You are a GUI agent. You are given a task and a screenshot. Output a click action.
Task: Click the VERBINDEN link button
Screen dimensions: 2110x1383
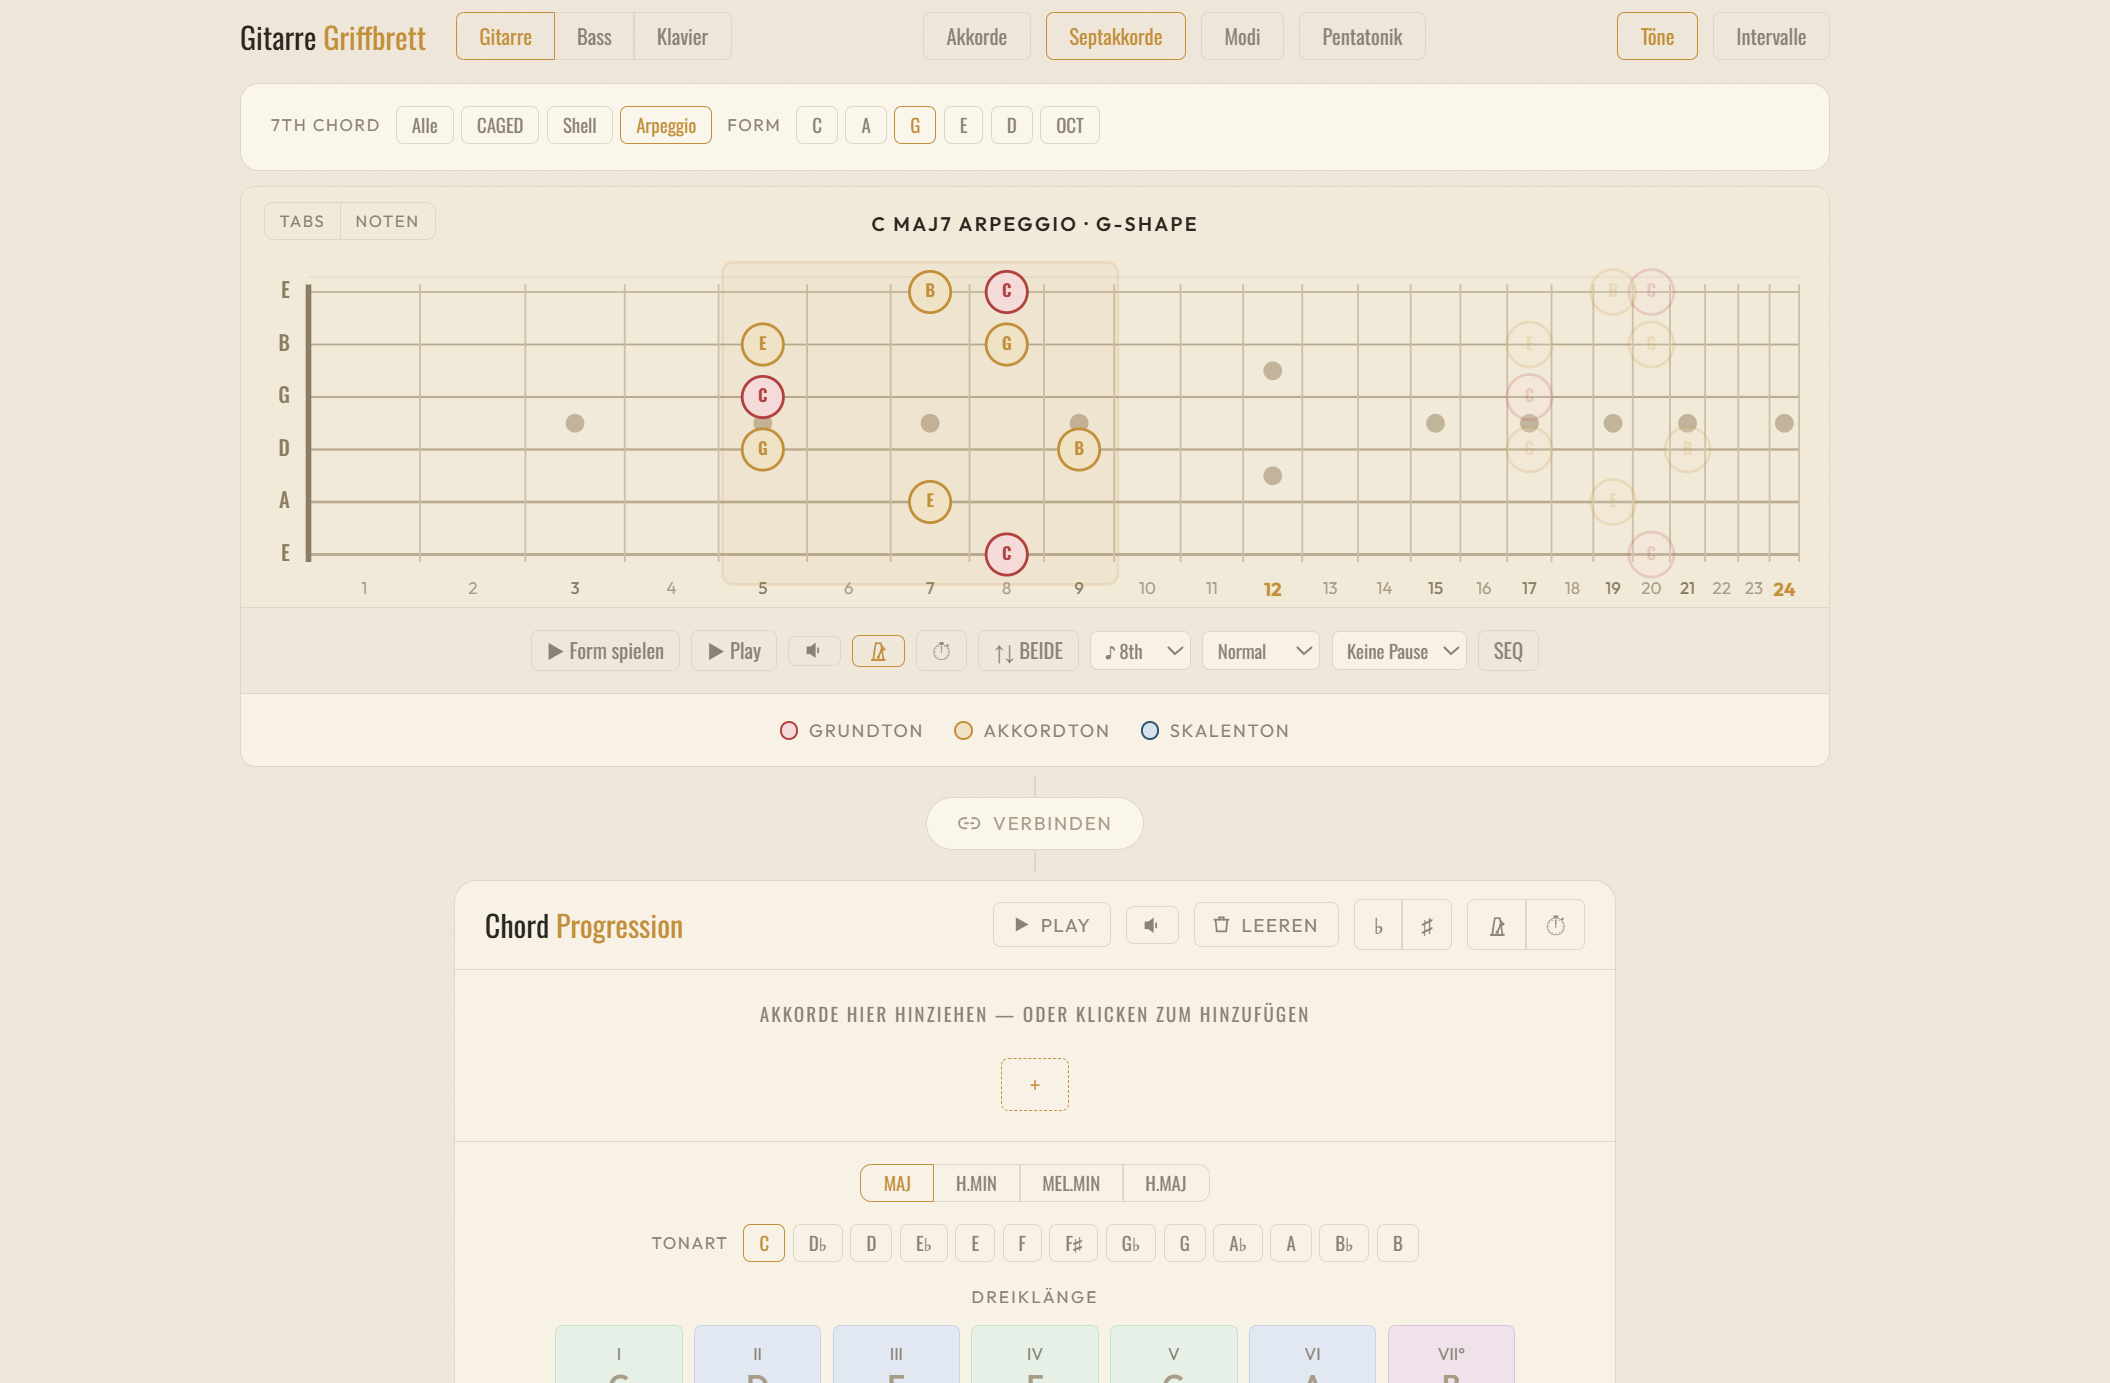[x=1035, y=823]
